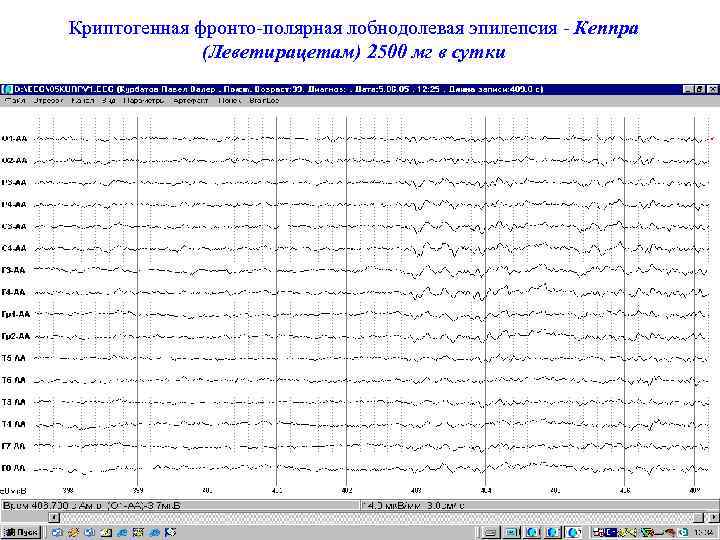The width and height of the screenshot is (720, 540).
Task: Click fifth quick launch Internet Explorer icon
Action: pyautogui.click(x=122, y=532)
